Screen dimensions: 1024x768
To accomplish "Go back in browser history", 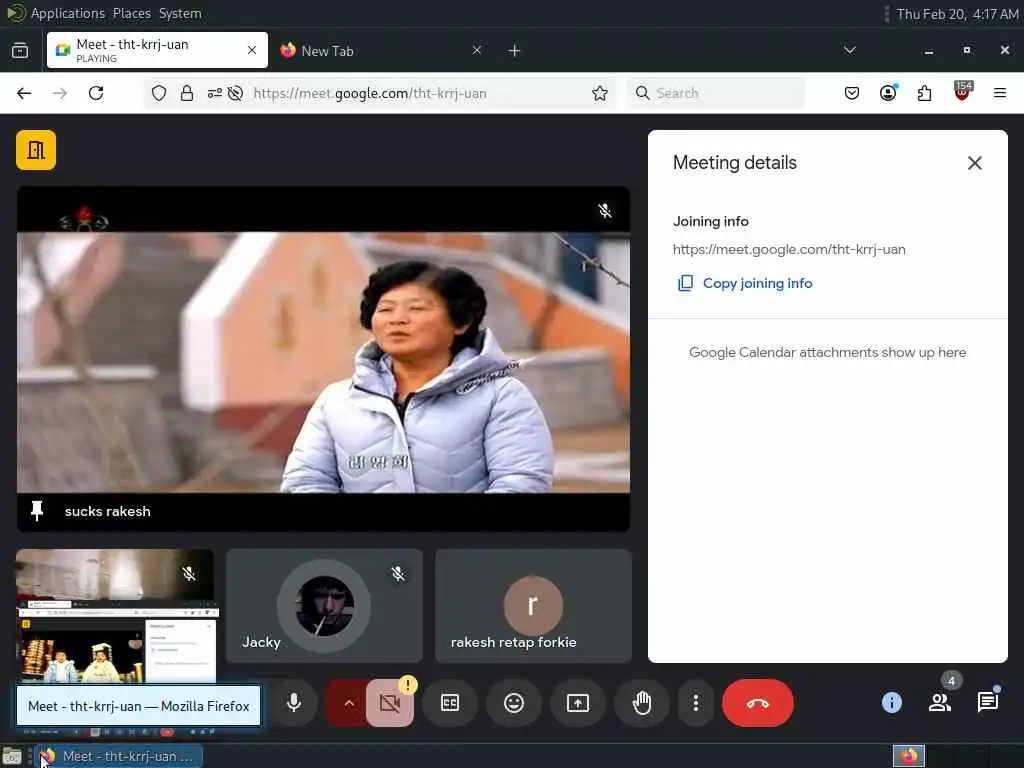I will click(x=24, y=93).
